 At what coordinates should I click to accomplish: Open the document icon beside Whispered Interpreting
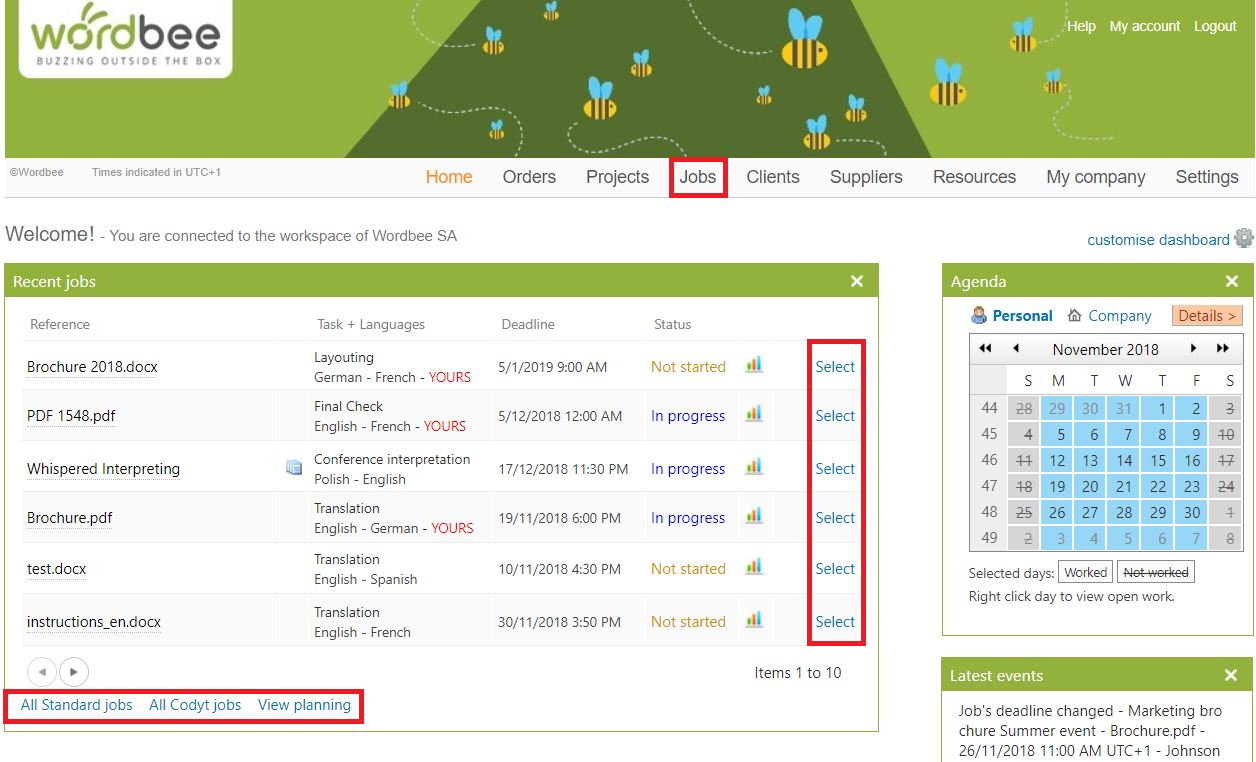[x=293, y=467]
